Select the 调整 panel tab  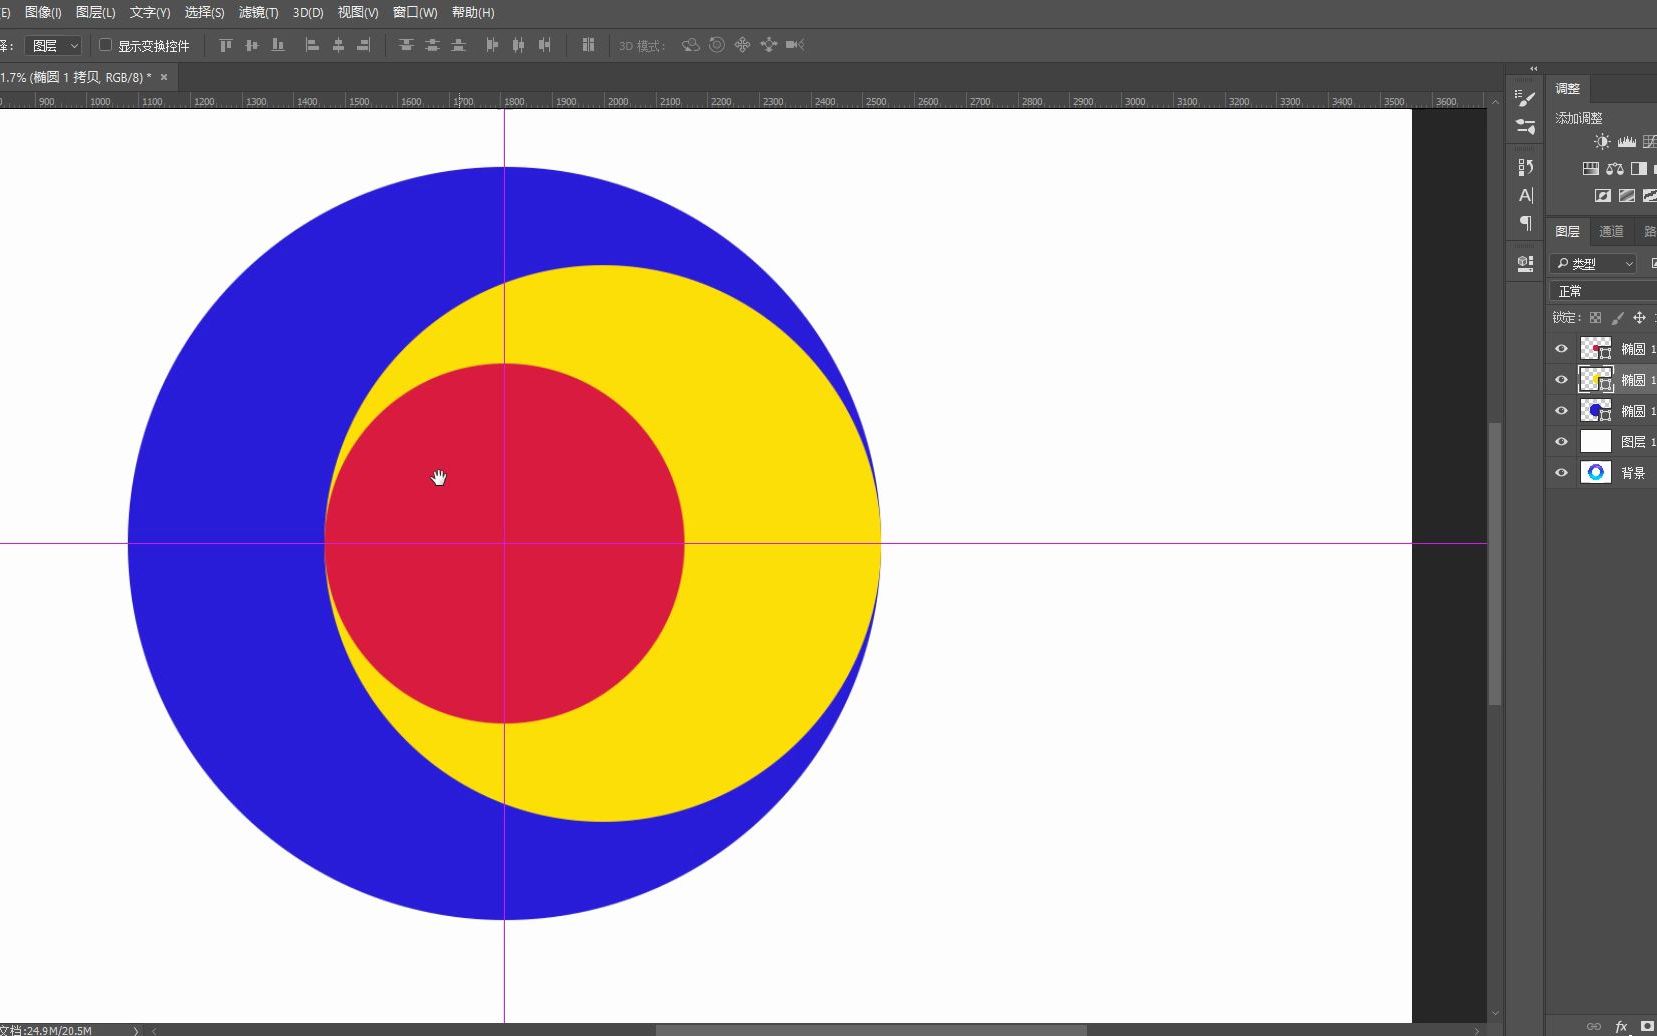point(1567,88)
